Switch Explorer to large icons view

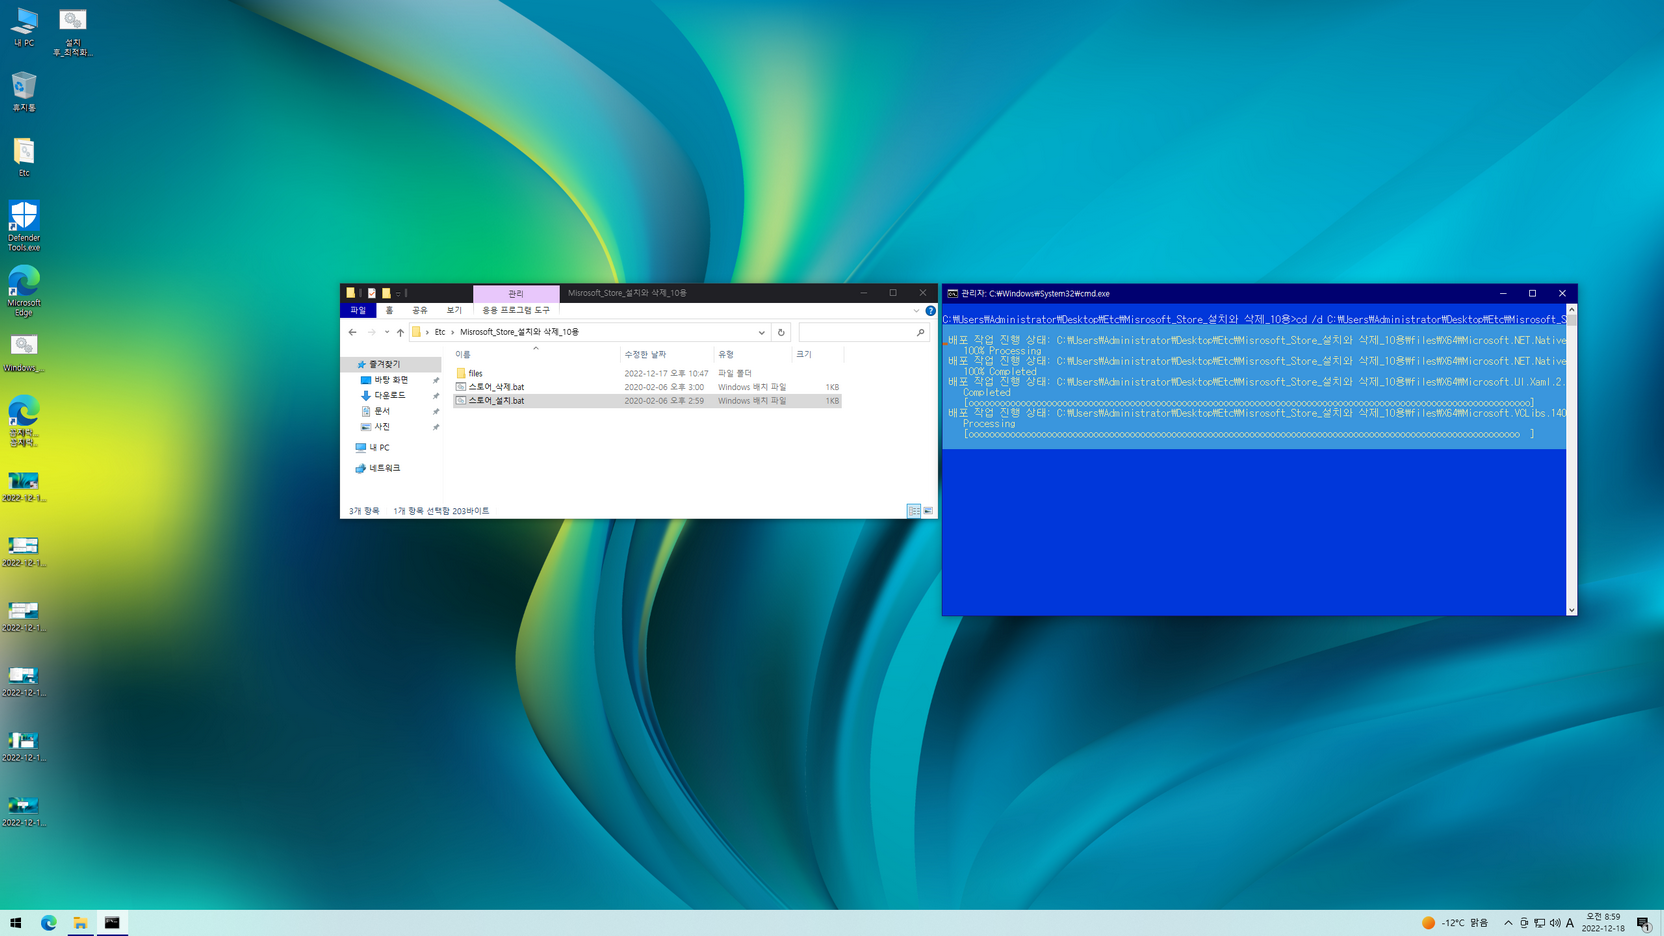928,511
